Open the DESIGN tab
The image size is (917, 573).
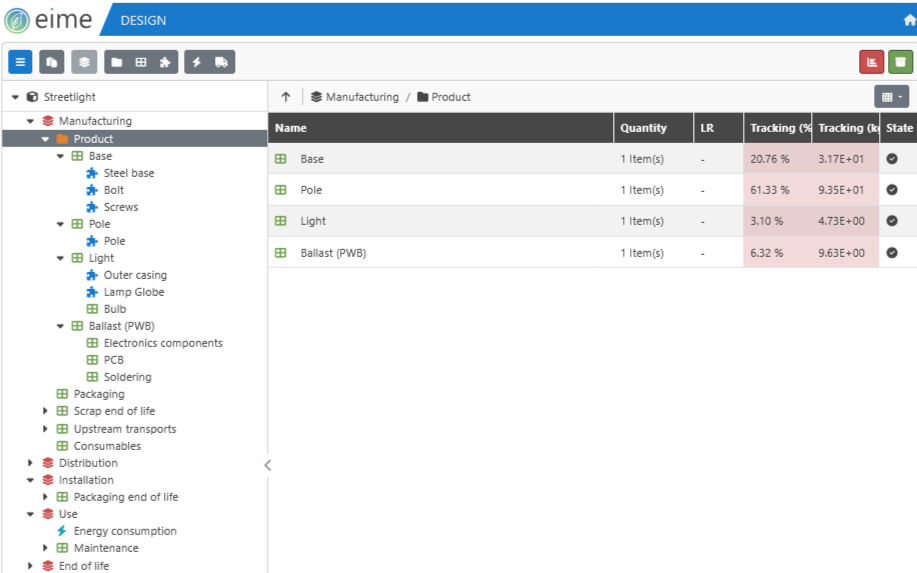143,20
